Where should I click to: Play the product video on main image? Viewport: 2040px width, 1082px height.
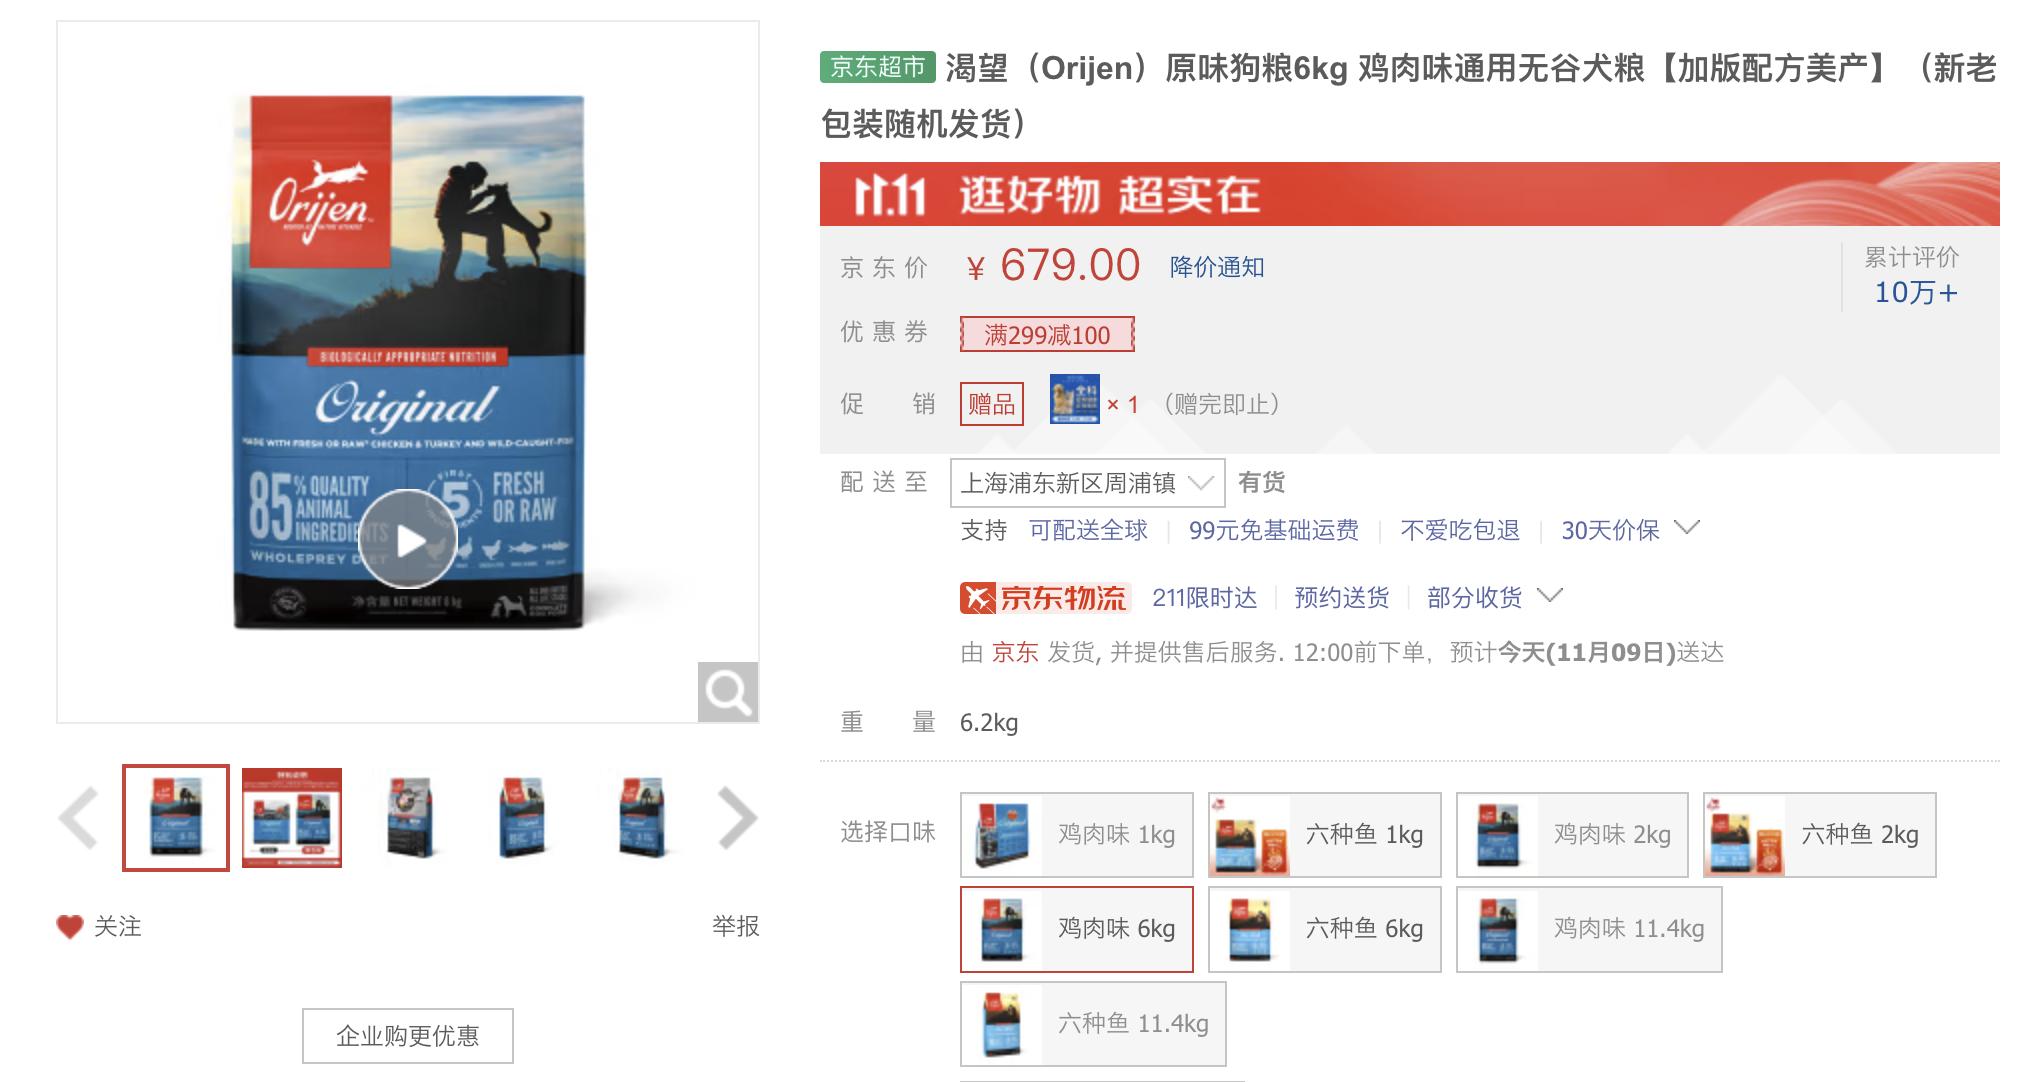pyautogui.click(x=408, y=540)
